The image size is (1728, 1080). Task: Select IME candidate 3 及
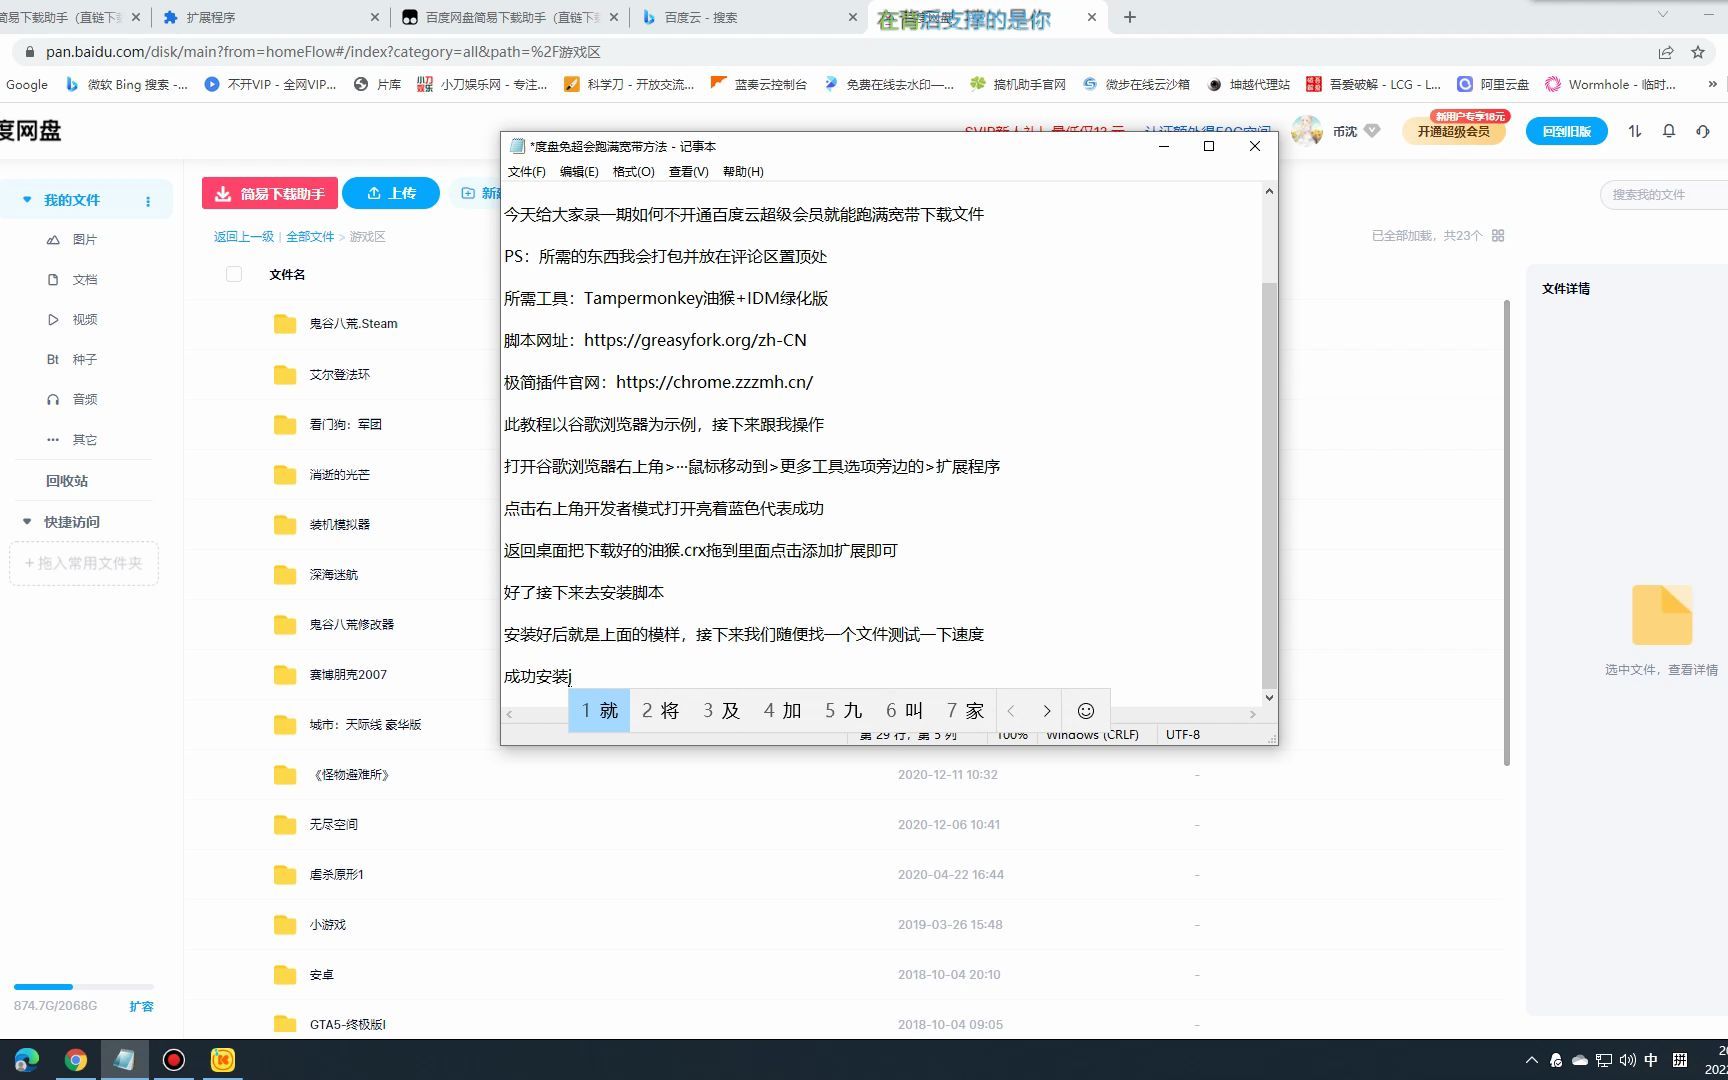pos(721,710)
